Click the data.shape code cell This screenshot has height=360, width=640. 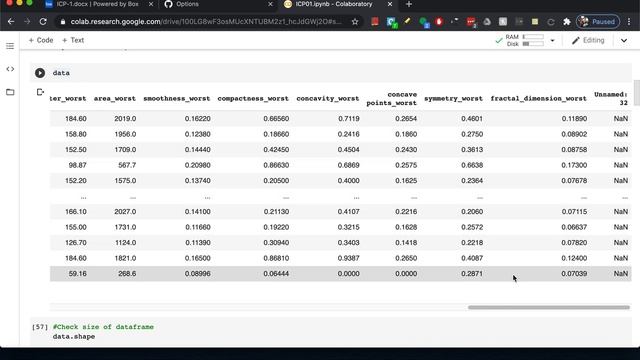coord(331,332)
